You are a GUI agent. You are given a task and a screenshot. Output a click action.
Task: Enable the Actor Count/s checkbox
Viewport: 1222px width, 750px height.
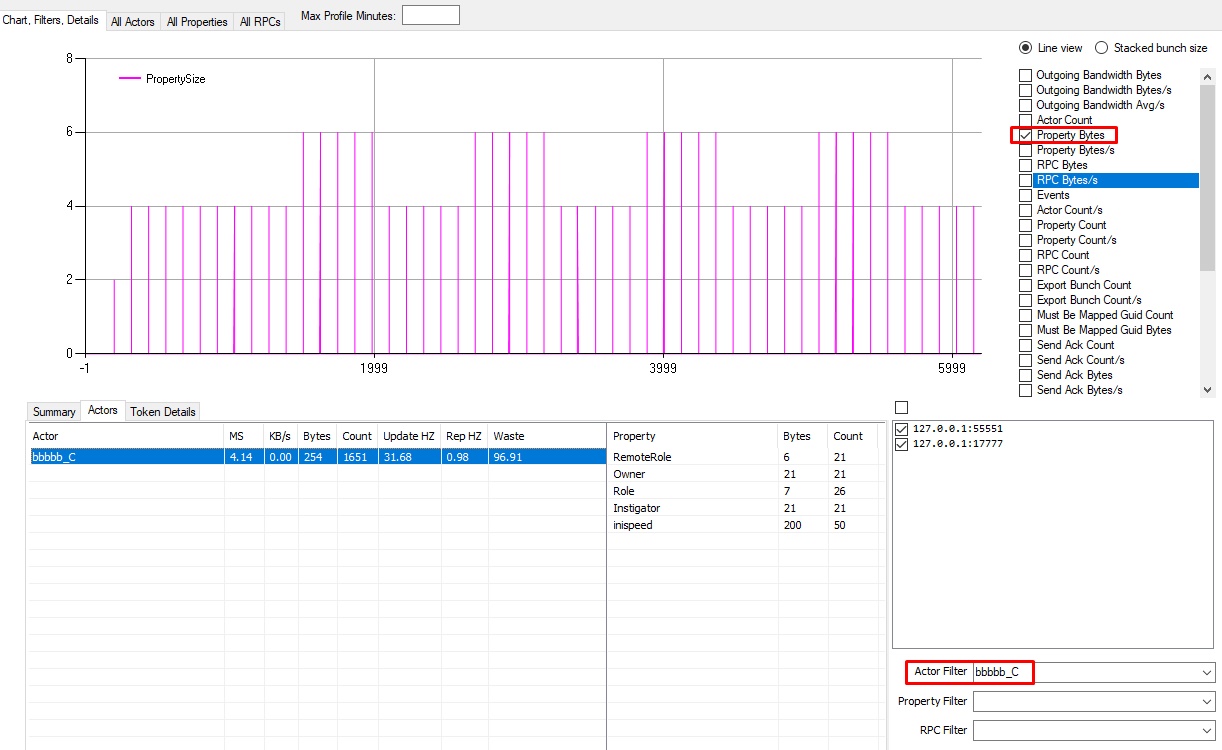coord(1025,210)
